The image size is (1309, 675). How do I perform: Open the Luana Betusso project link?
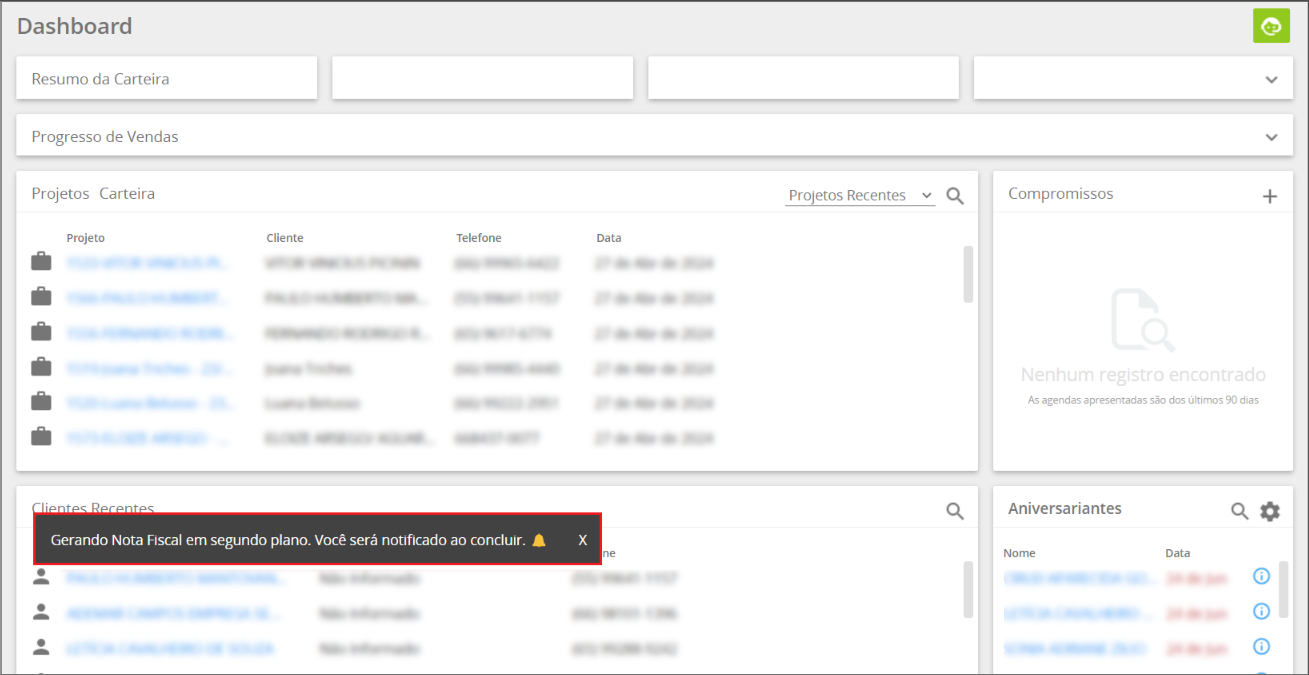click(149, 403)
